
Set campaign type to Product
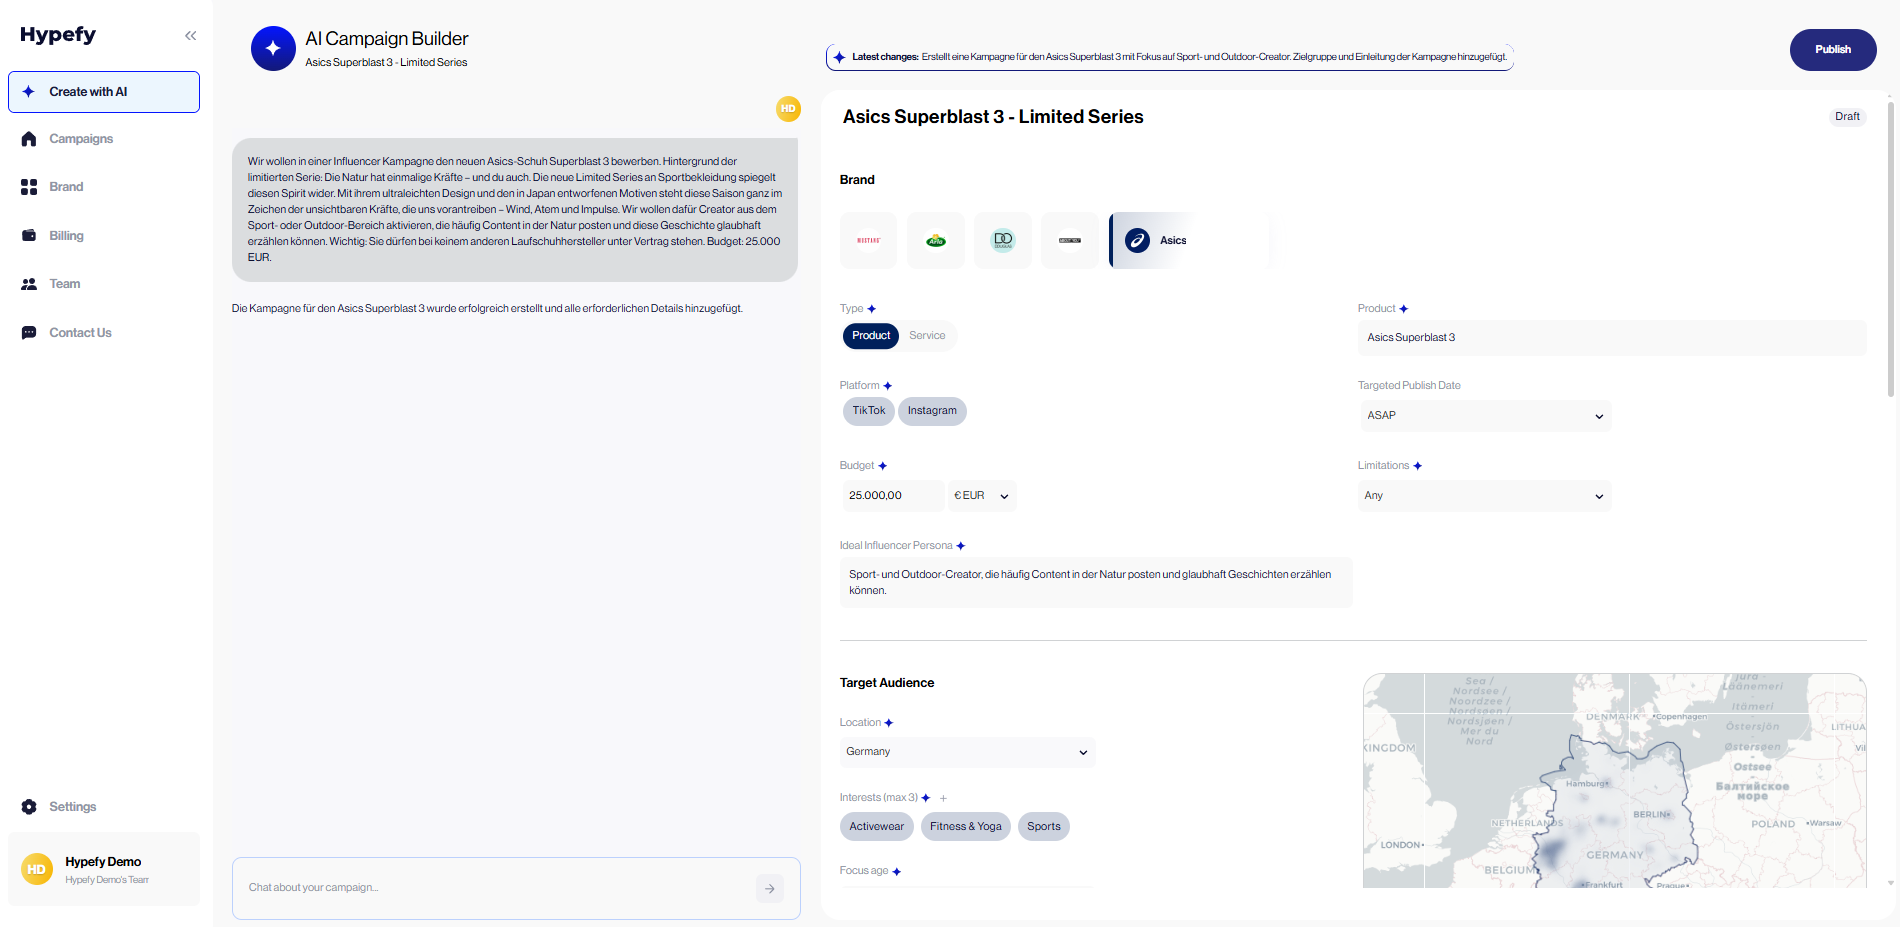click(x=871, y=336)
